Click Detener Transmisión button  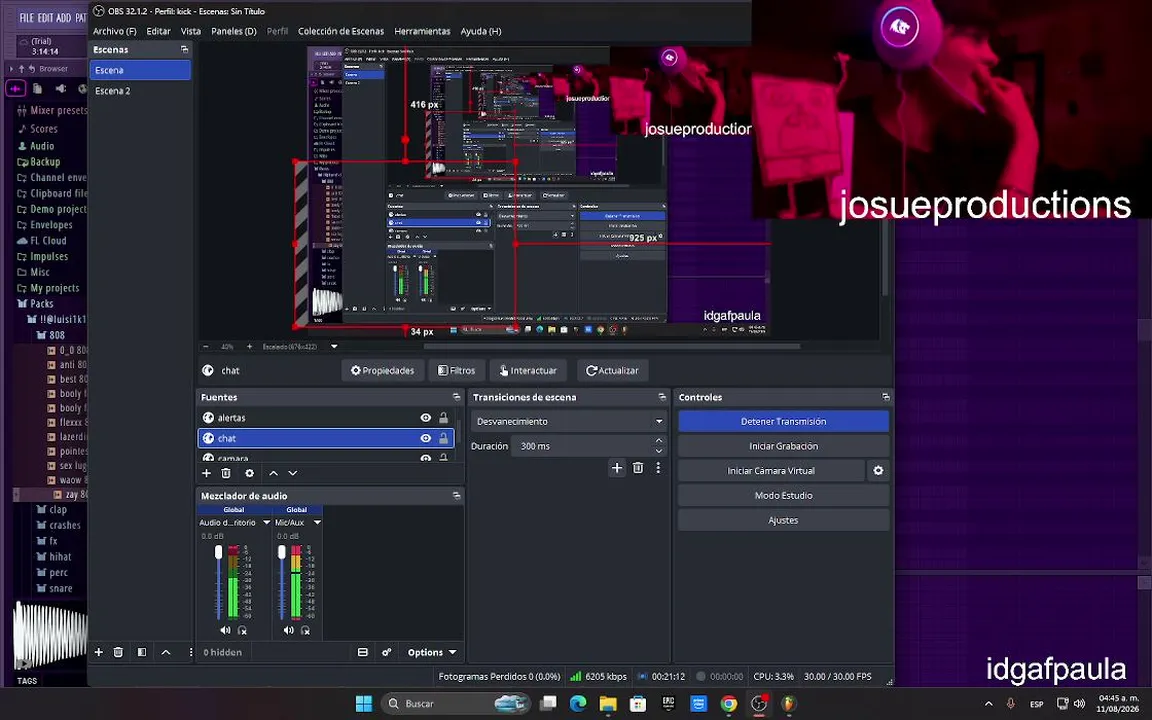point(783,421)
